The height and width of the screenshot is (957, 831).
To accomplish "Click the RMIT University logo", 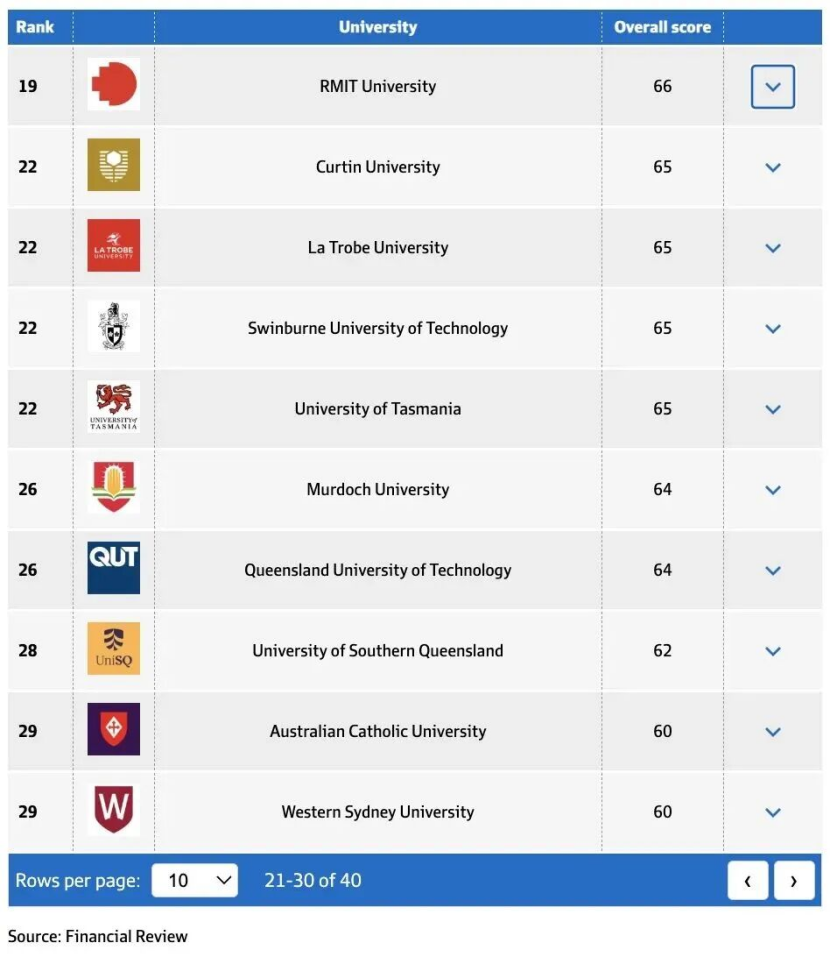I will click(x=113, y=85).
